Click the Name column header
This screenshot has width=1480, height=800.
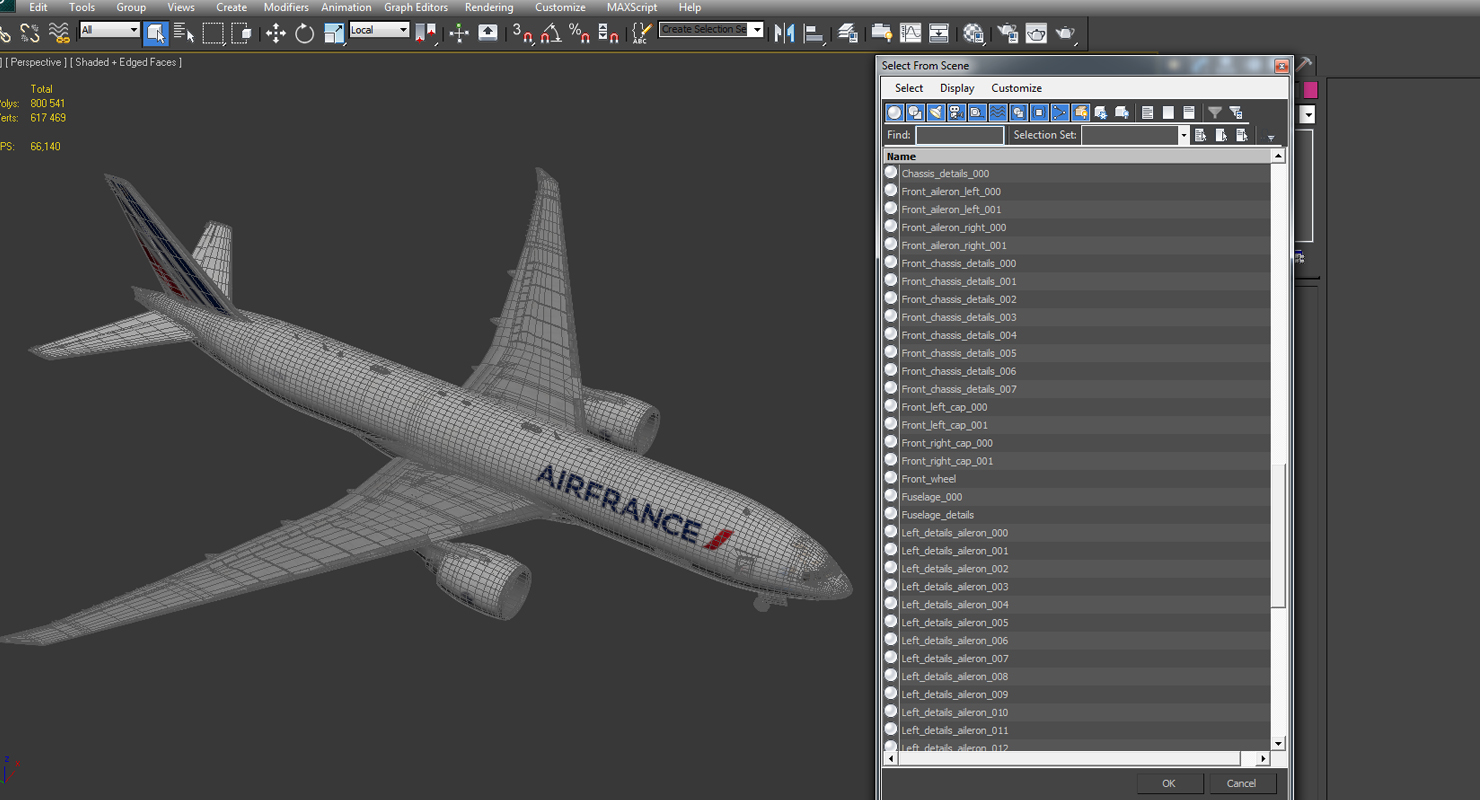(1077, 156)
